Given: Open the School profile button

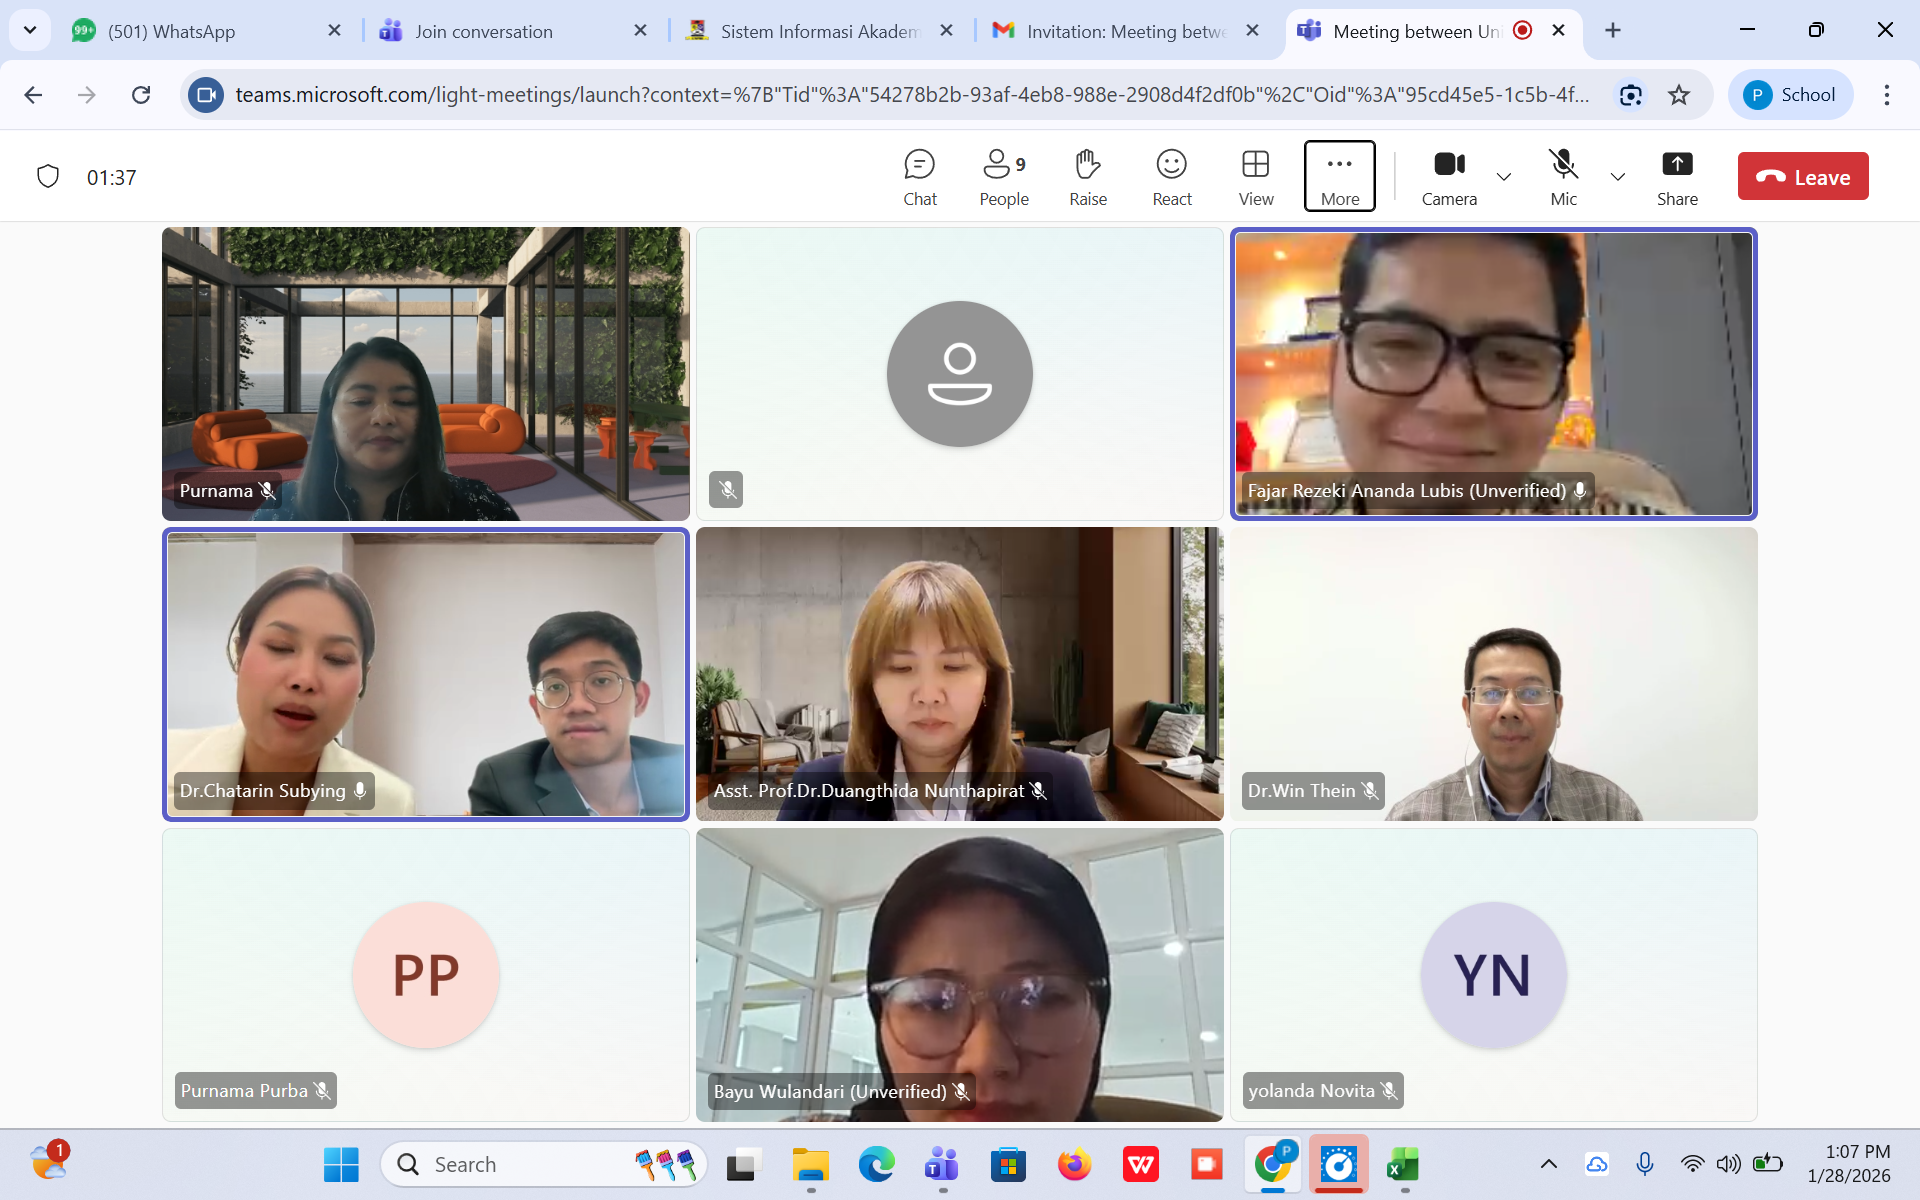Looking at the screenshot, I should click(1789, 95).
